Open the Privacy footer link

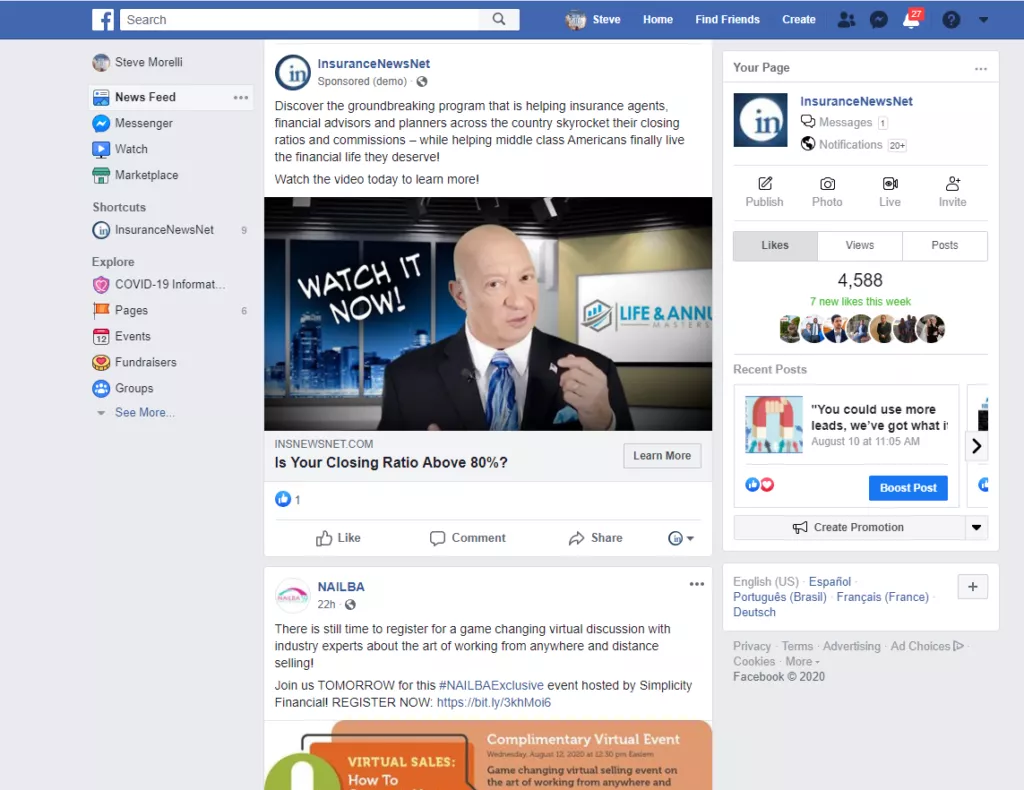click(752, 646)
